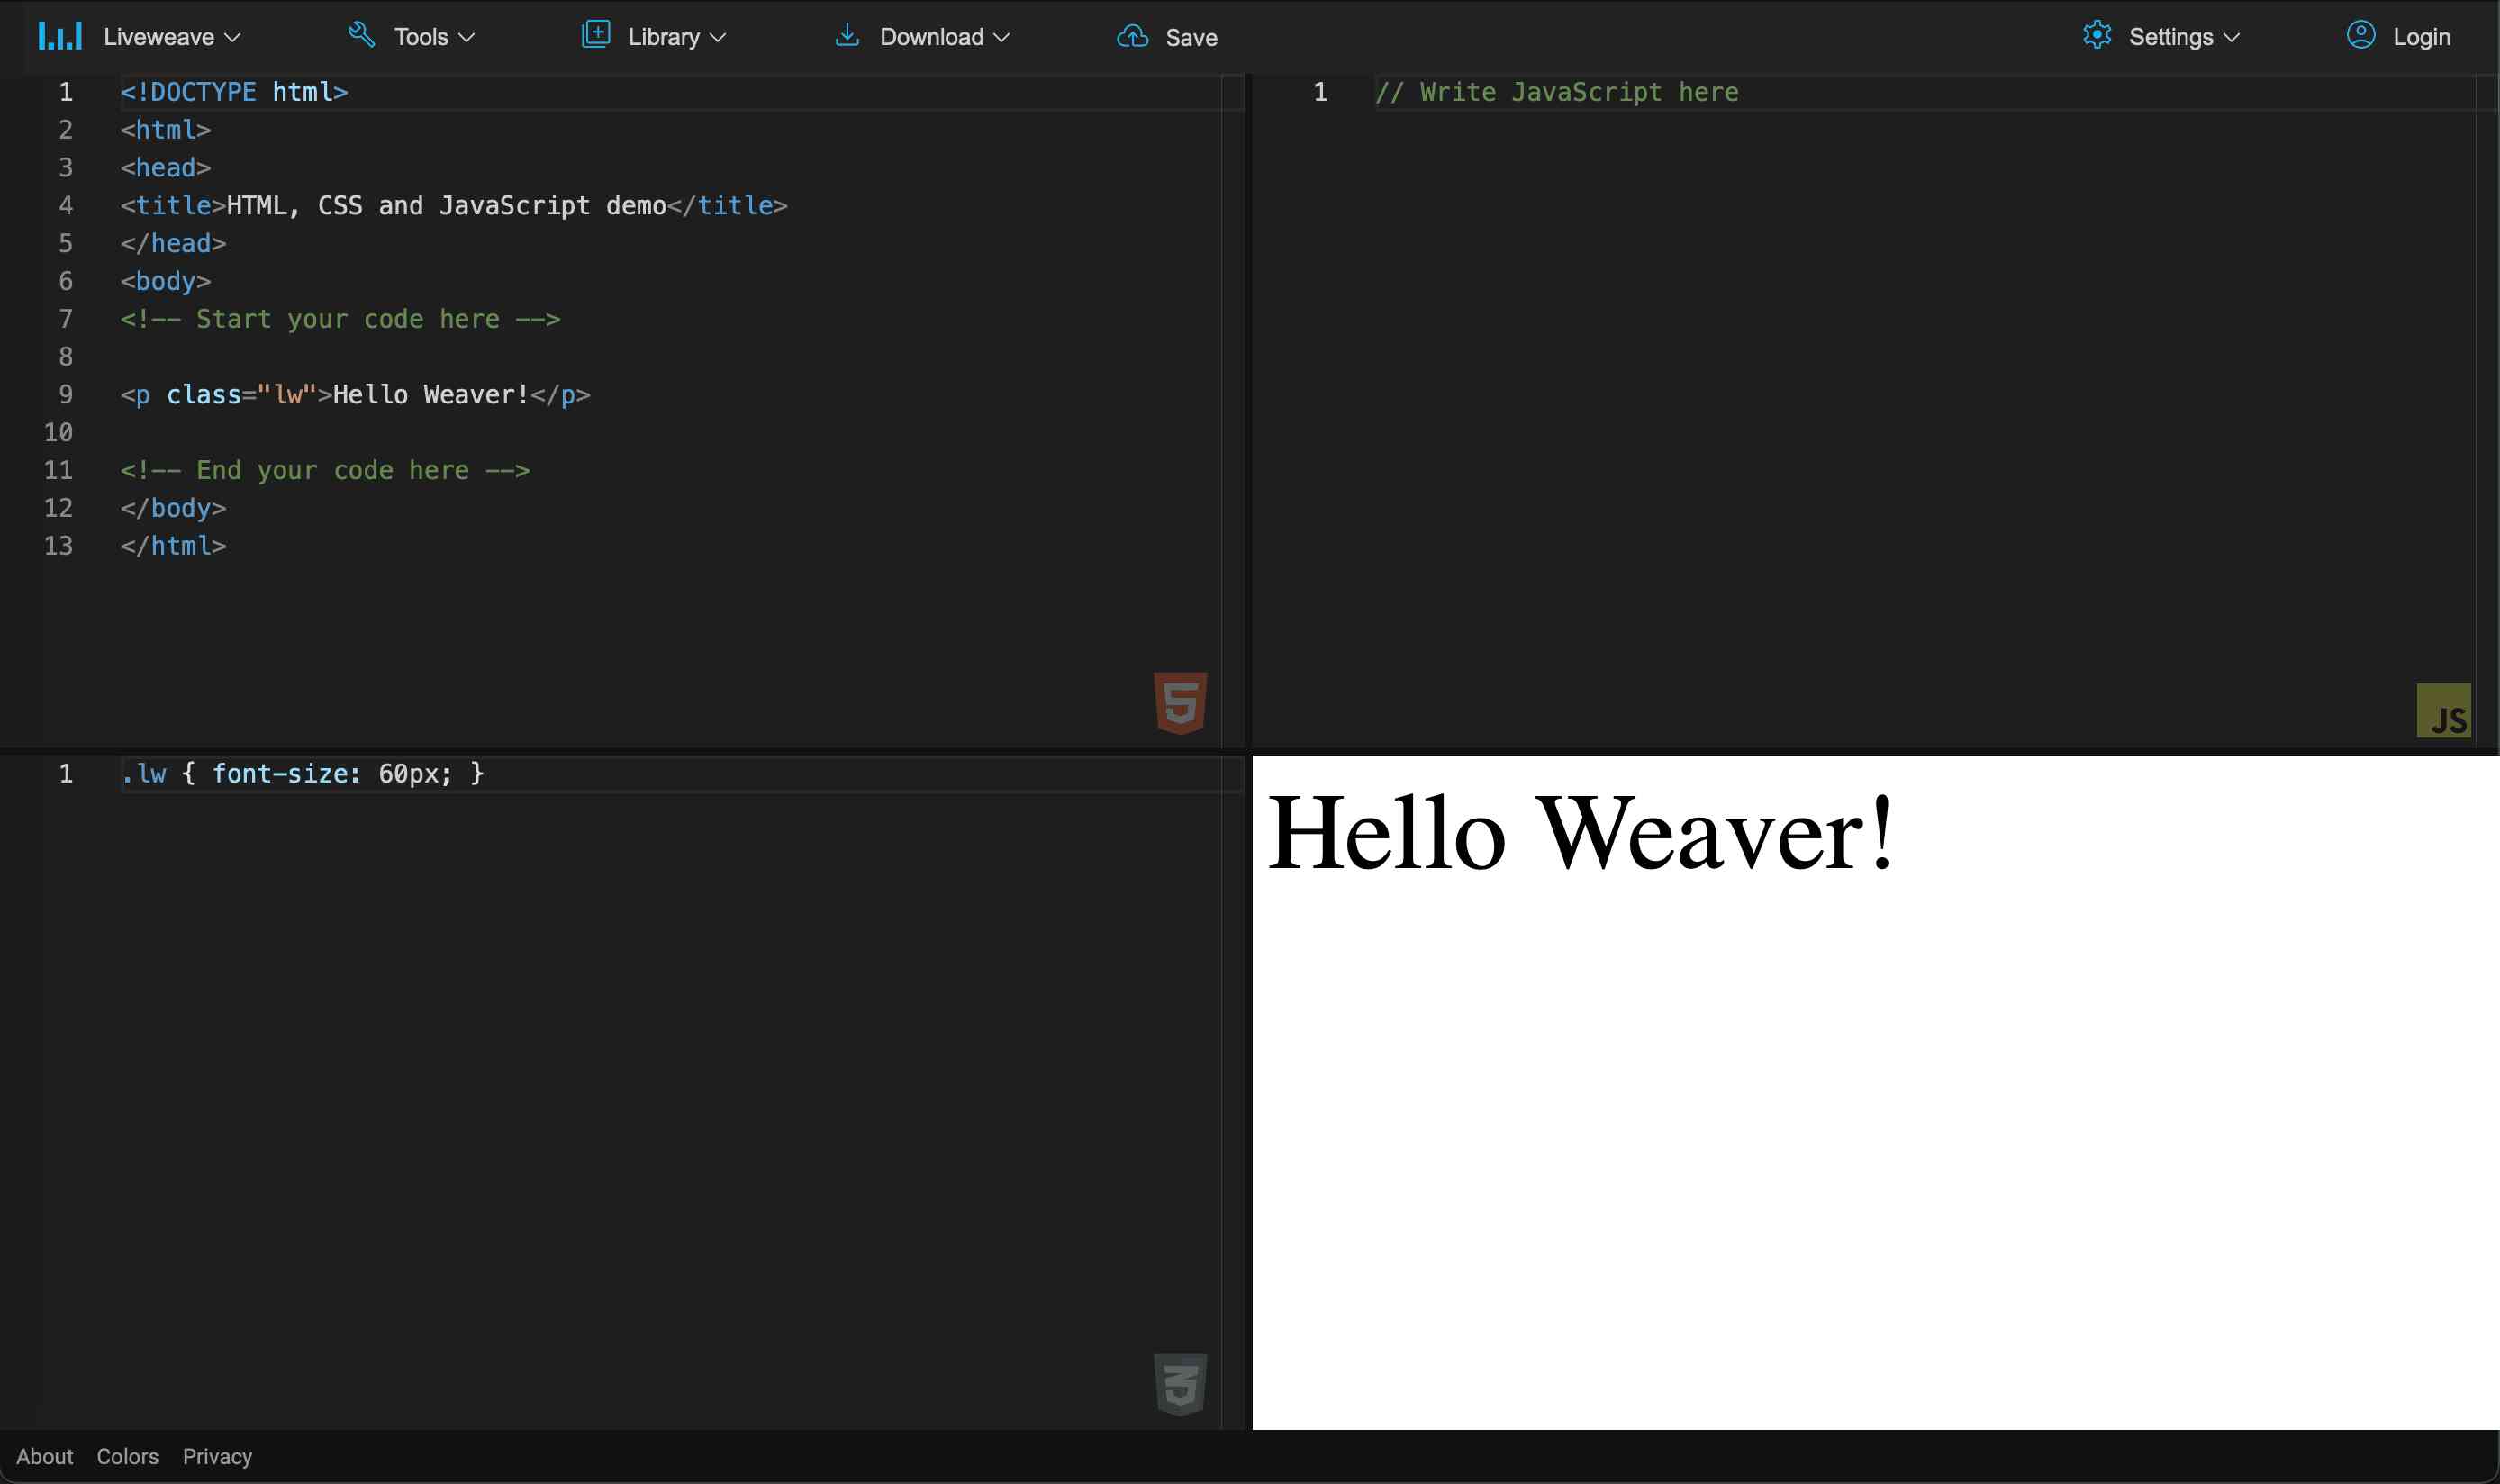Open the About link in the footer
Image resolution: width=2500 pixels, height=1484 pixels.
click(44, 1456)
